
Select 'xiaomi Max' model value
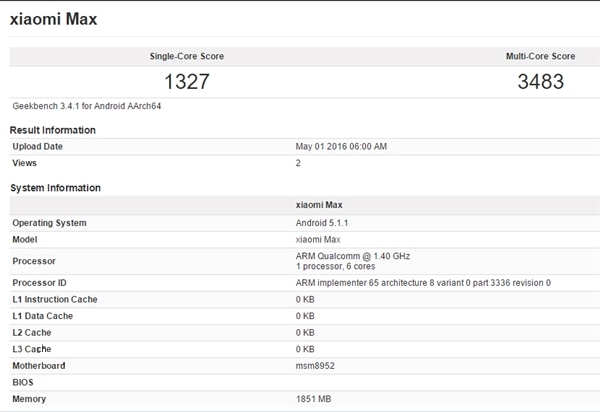(x=318, y=239)
